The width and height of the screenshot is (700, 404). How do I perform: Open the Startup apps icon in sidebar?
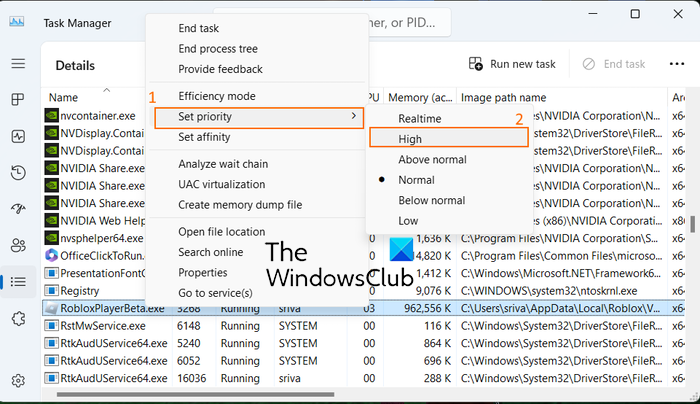(18, 208)
